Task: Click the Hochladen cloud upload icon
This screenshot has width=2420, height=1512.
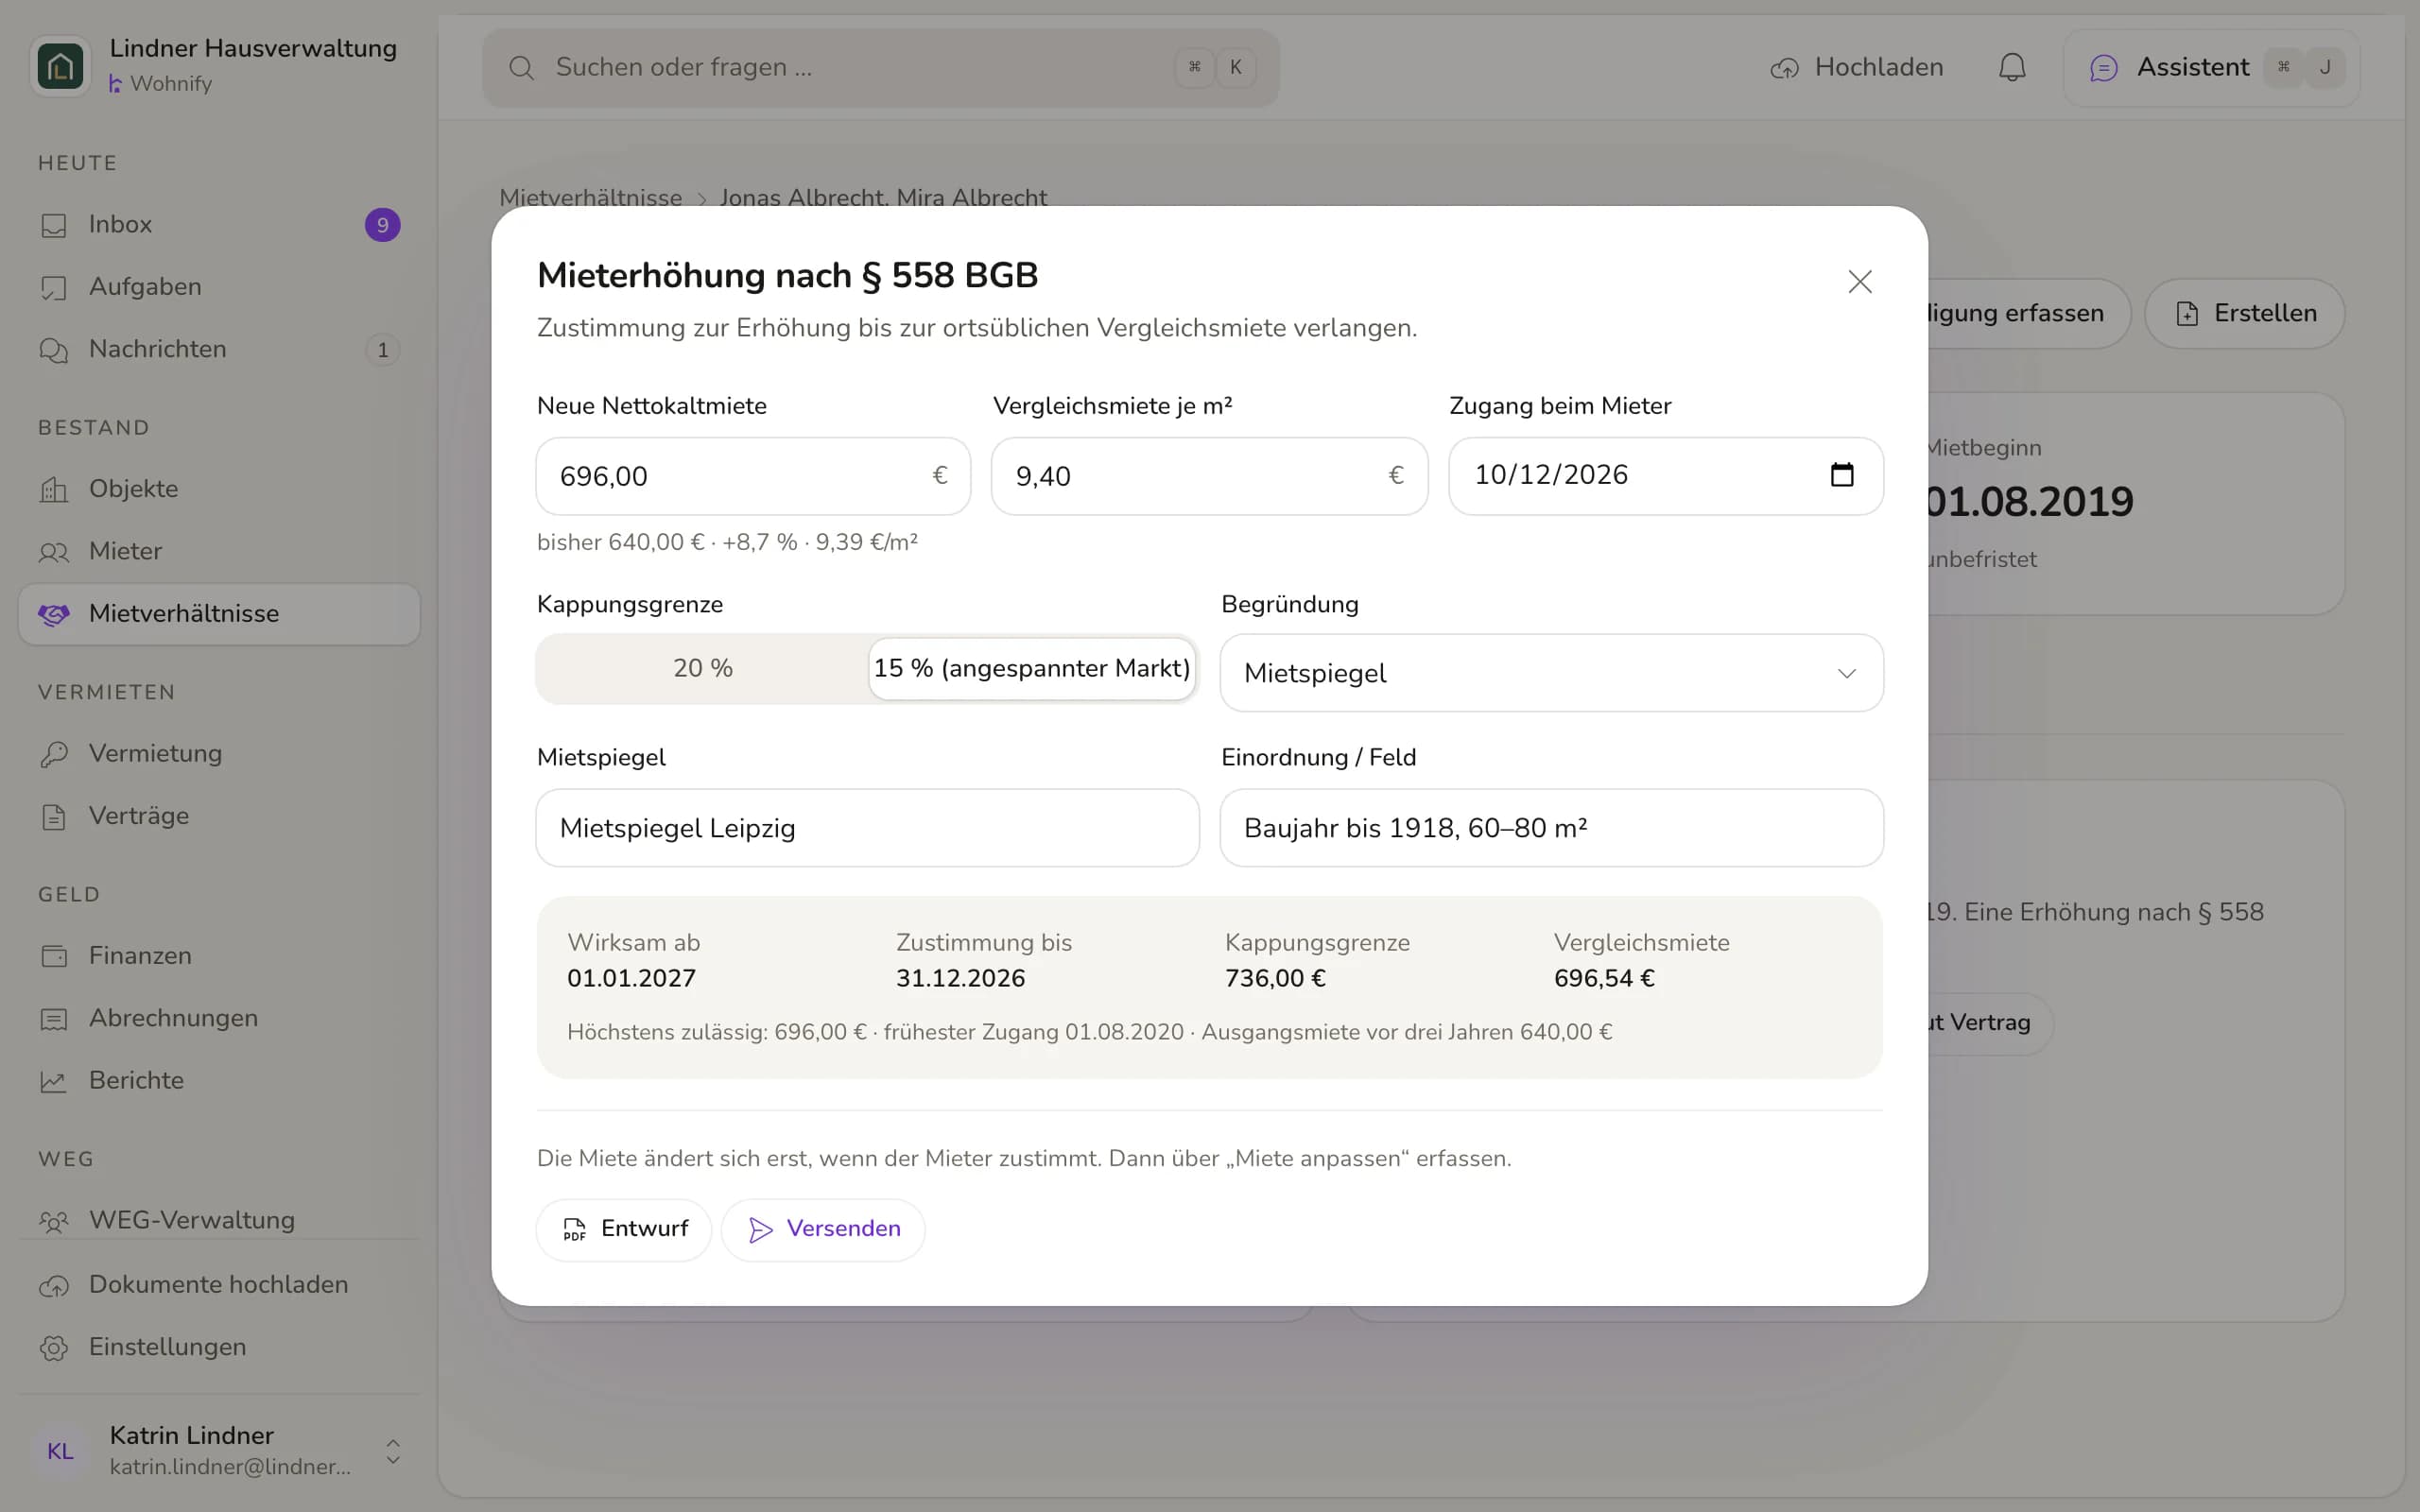Action: (x=1784, y=68)
